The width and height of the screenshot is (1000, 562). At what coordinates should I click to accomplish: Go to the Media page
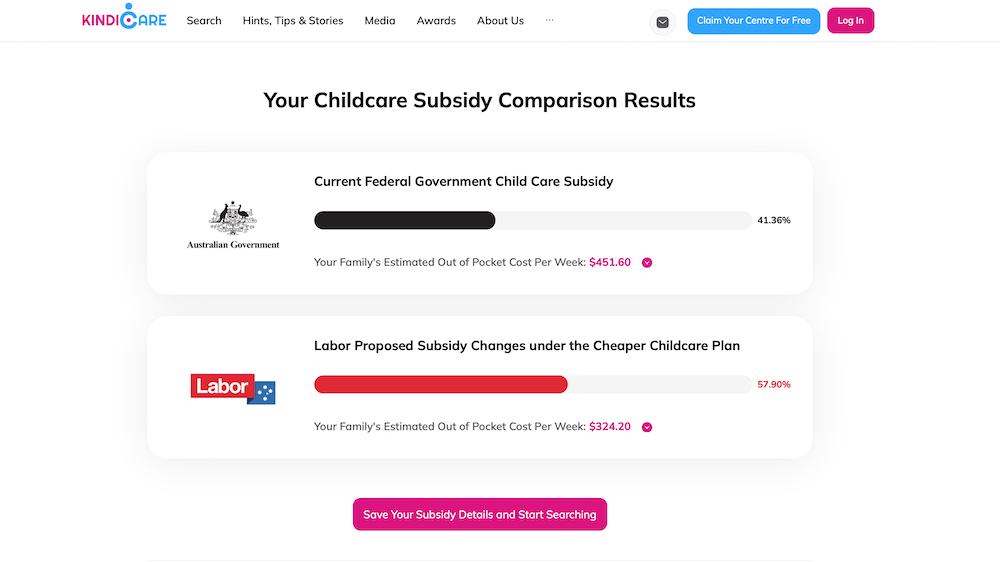click(380, 21)
